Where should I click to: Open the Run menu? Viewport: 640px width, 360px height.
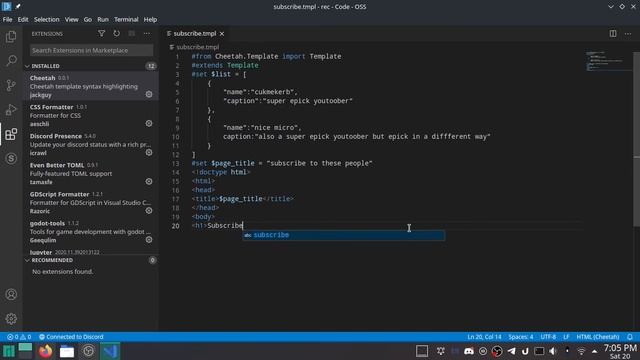click(103, 19)
